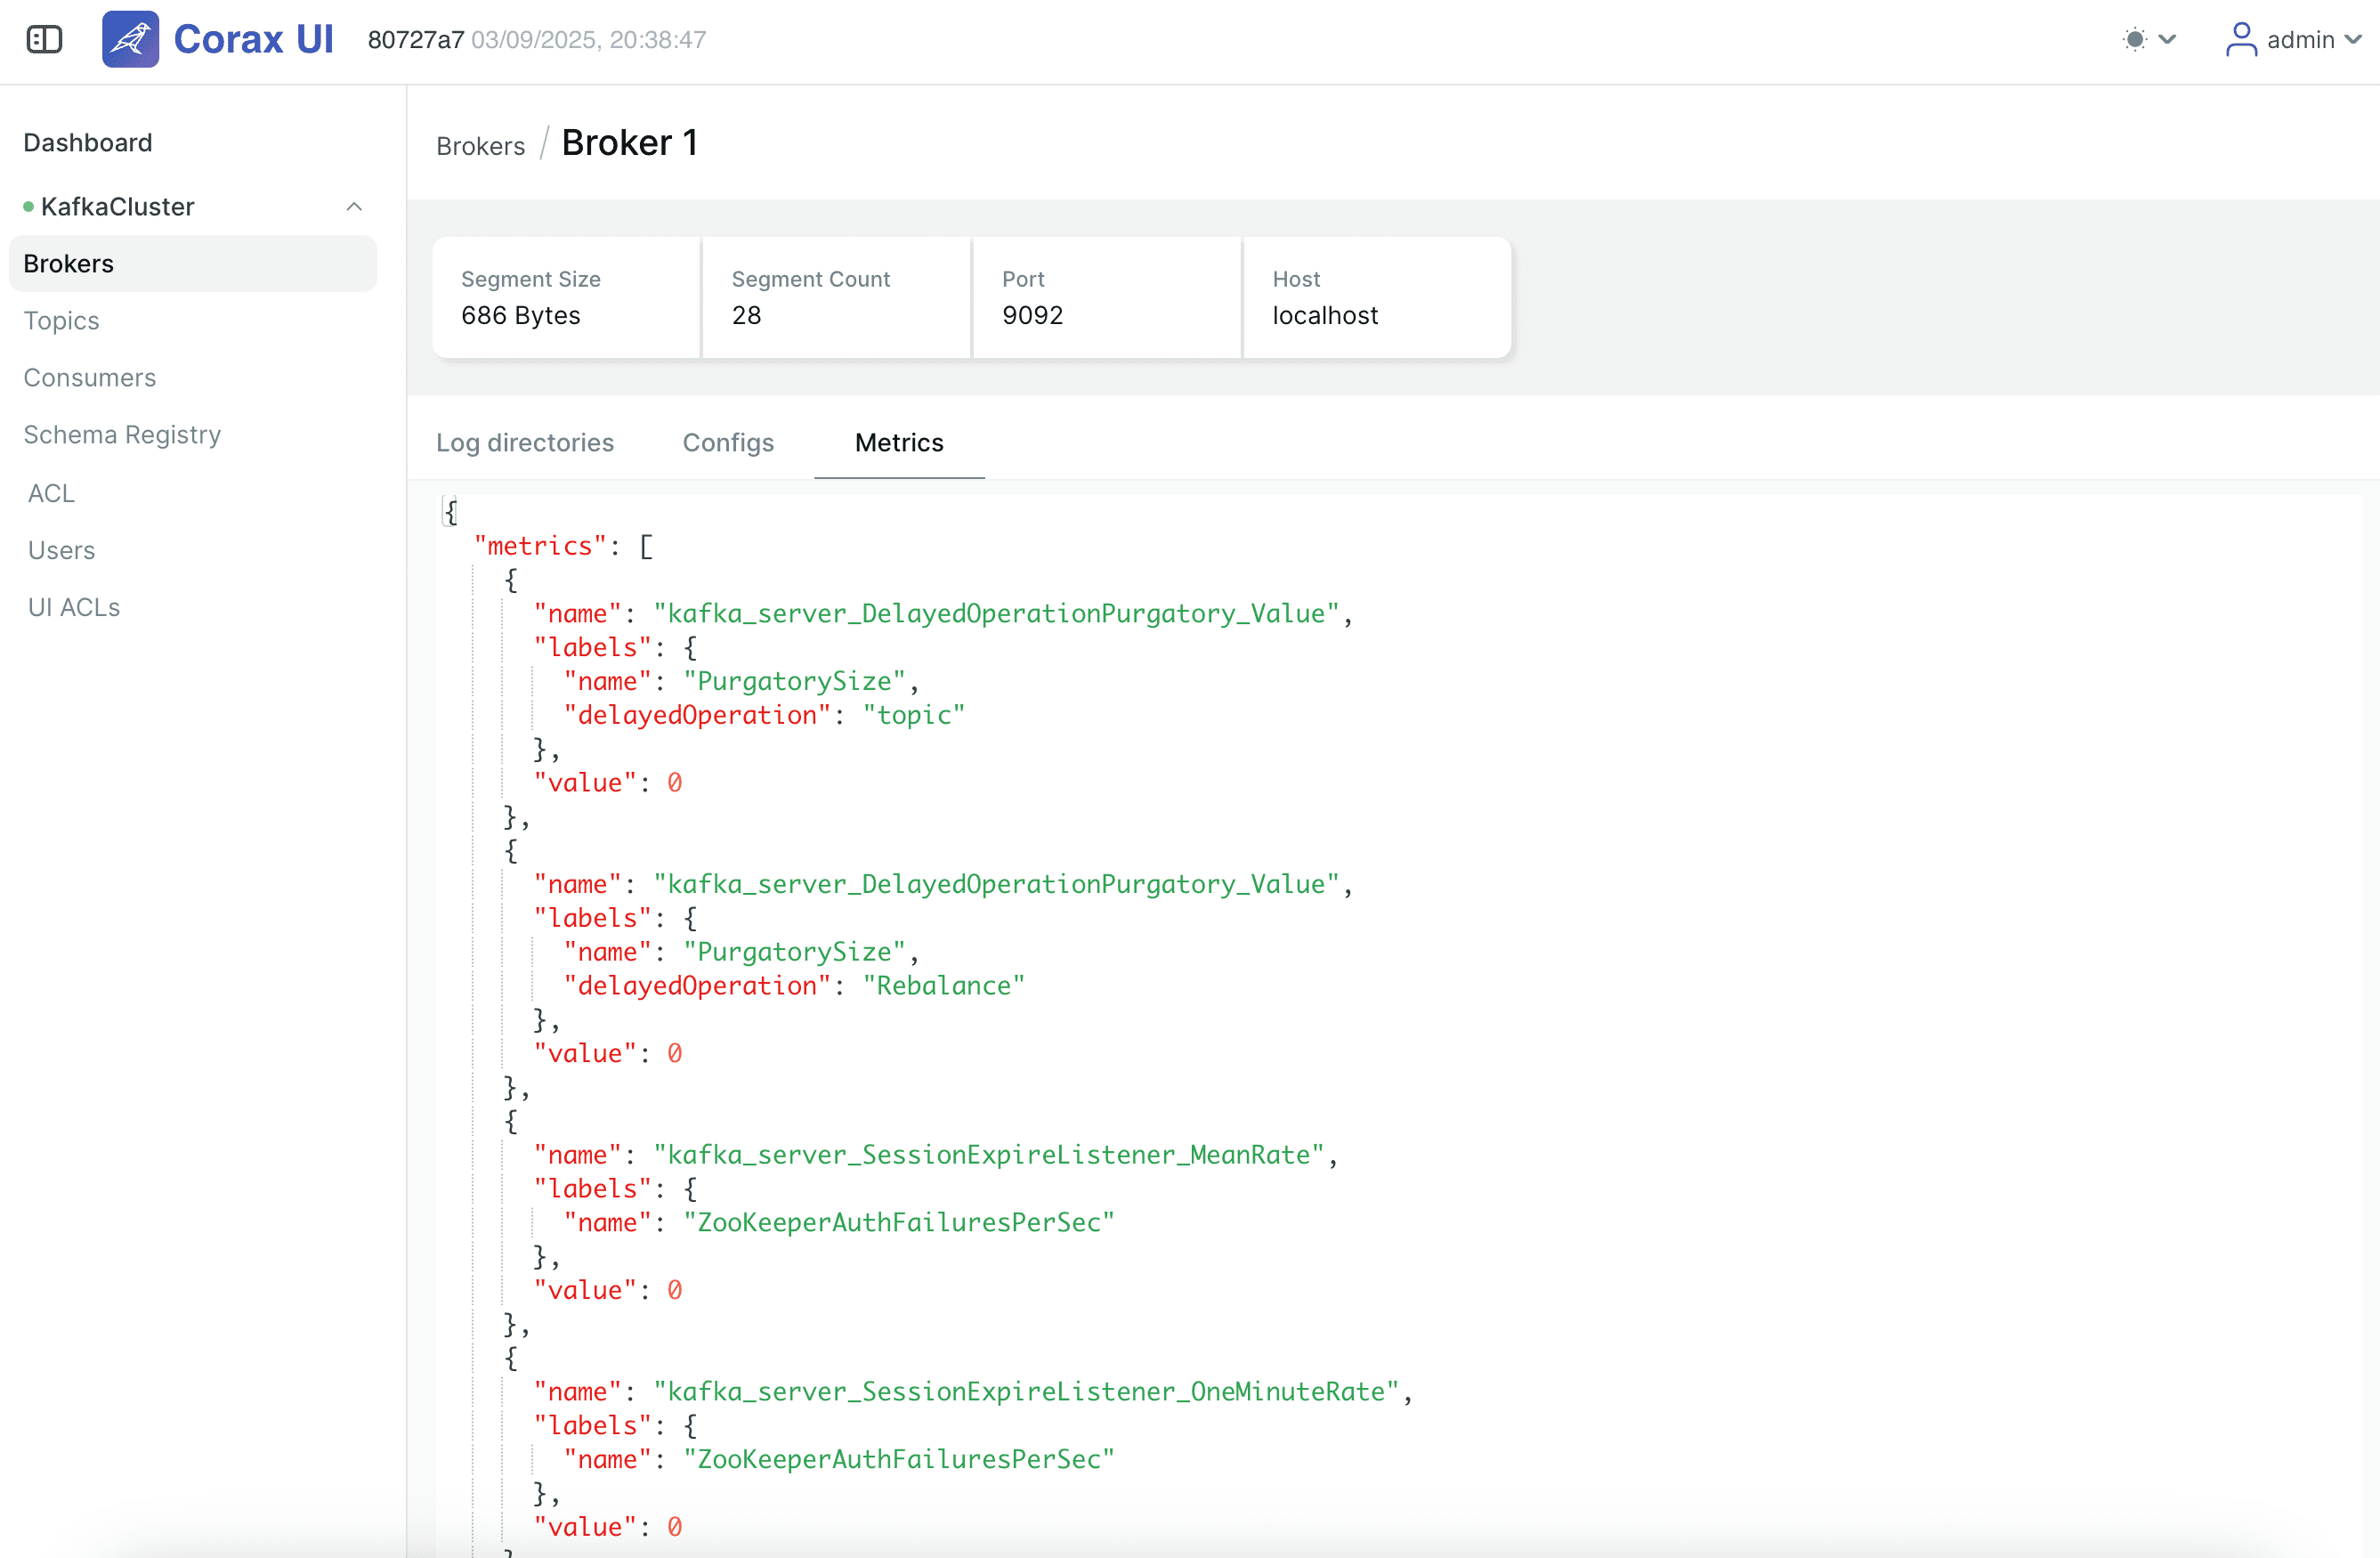Image resolution: width=2380 pixels, height=1558 pixels.
Task: Click the Brokers breadcrumb link
Action: coord(480,146)
